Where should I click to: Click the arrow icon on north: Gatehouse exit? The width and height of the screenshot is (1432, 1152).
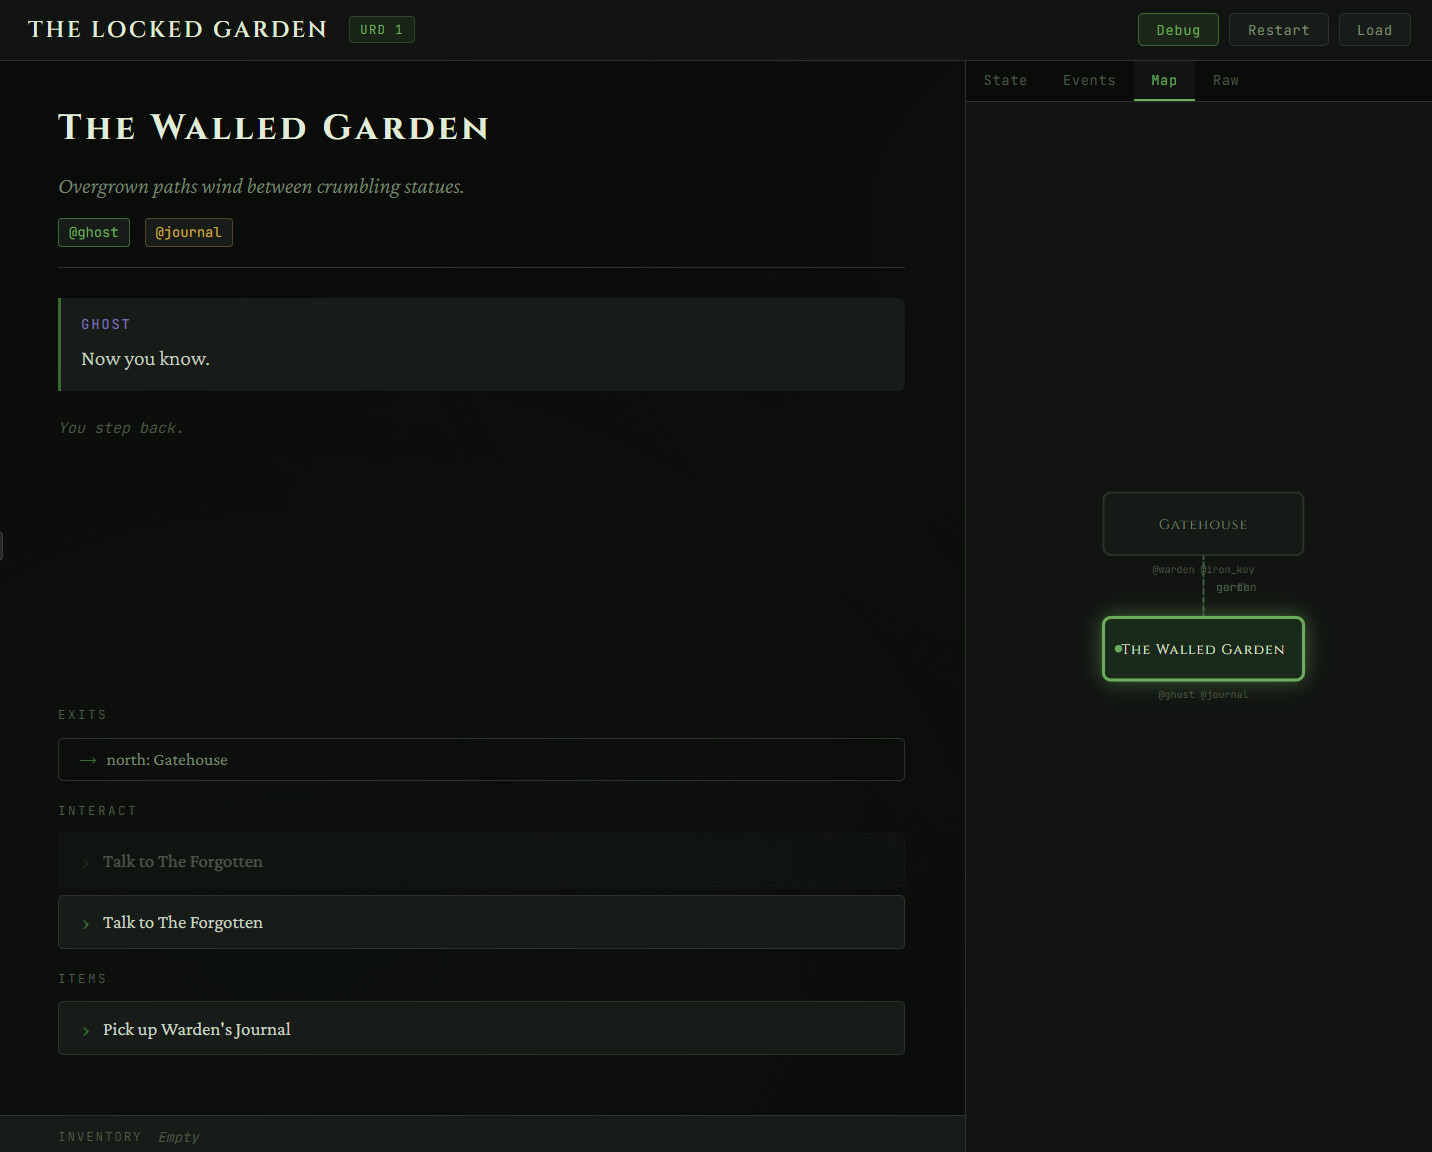(x=88, y=760)
